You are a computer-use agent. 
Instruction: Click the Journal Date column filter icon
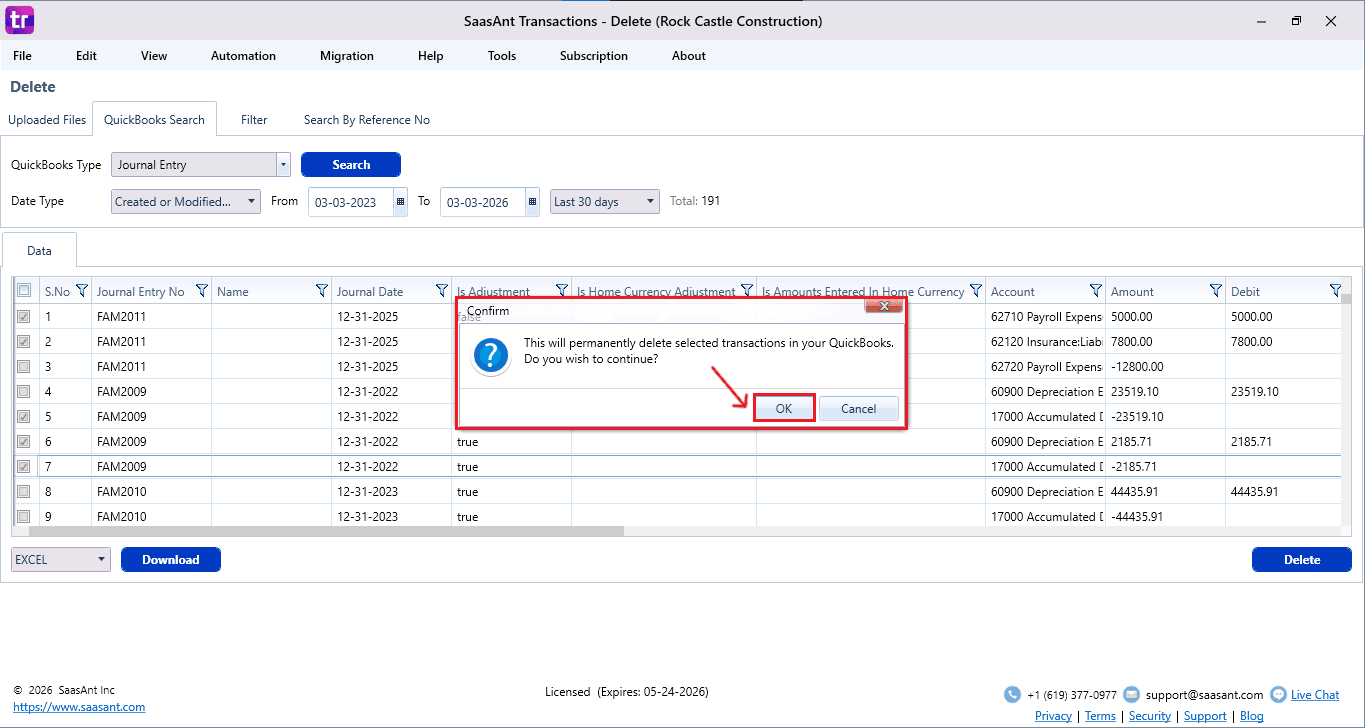pyautogui.click(x=442, y=291)
